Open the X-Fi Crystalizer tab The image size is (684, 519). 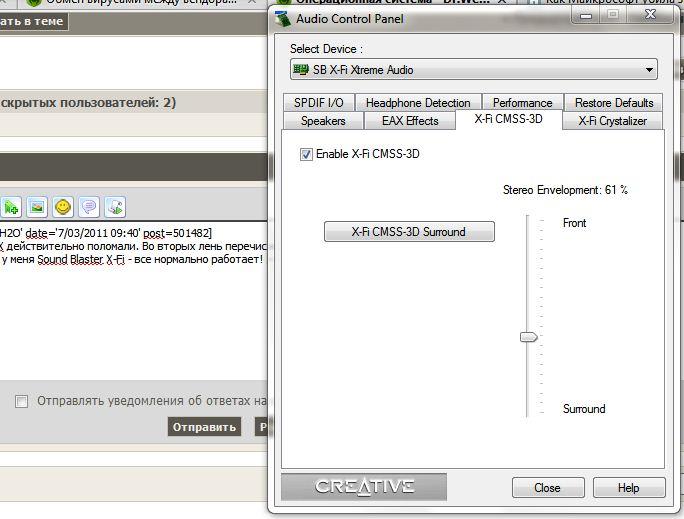pyautogui.click(x=612, y=121)
